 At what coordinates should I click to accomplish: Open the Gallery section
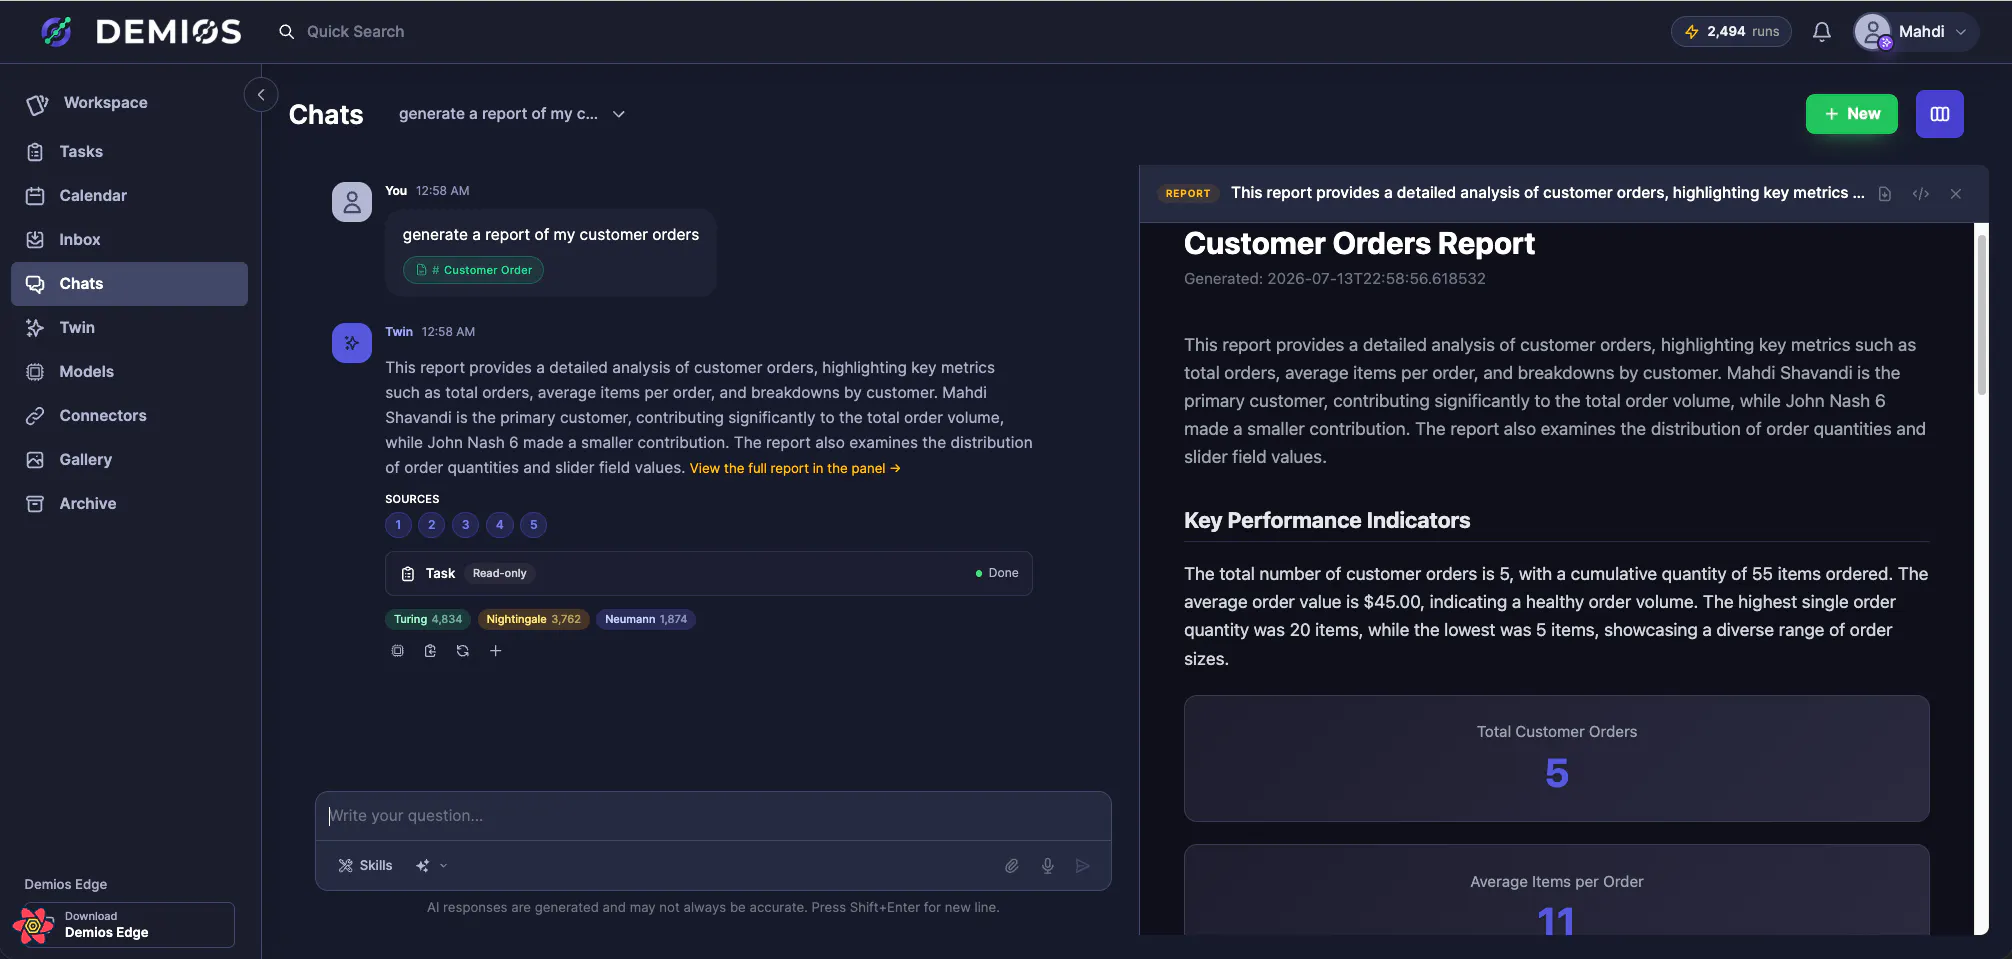pos(129,460)
